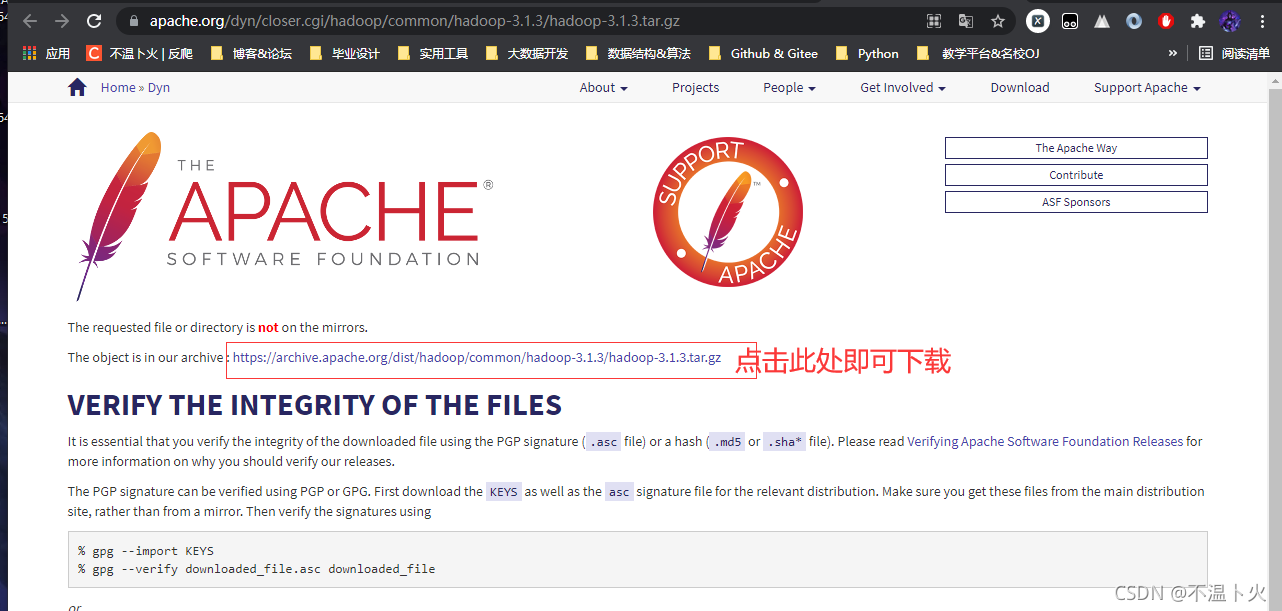The height and width of the screenshot is (611, 1282).
Task: Click the Home breadcrumb link
Action: (x=118, y=88)
